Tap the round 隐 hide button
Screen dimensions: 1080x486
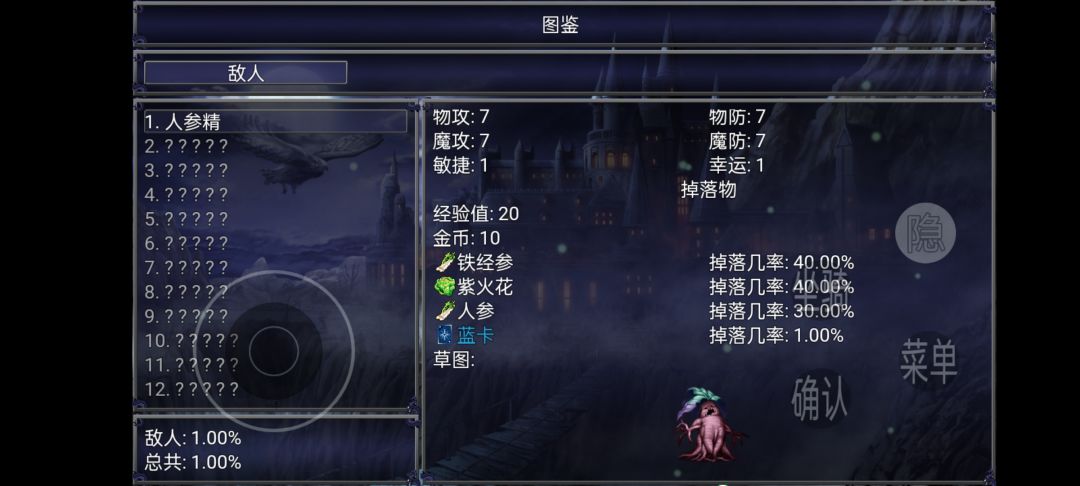click(x=925, y=233)
